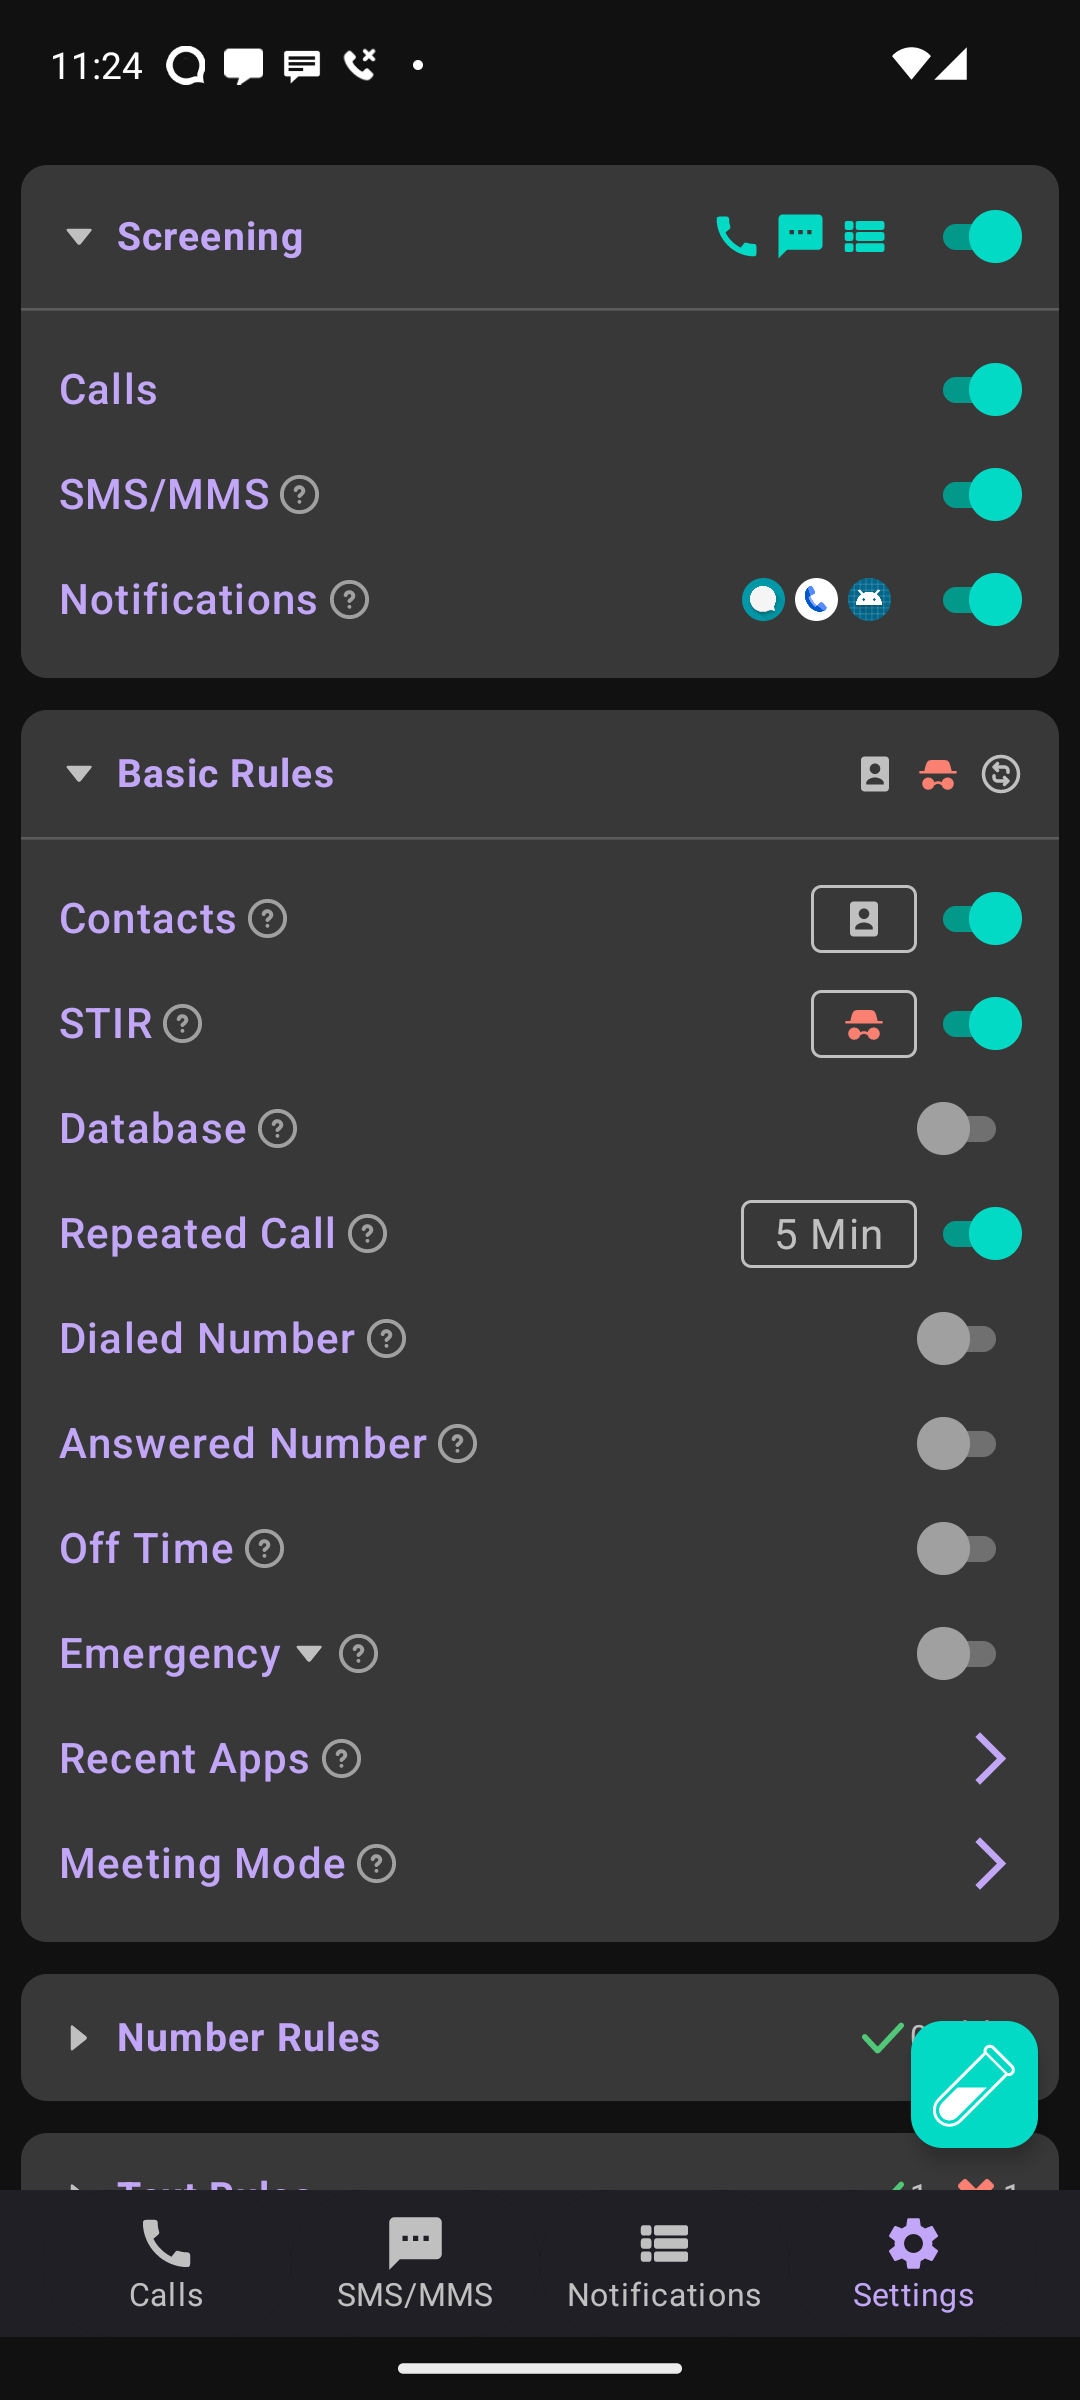Tap the incognito badge button in STIR row
The image size is (1080, 2400).
point(864,1024)
